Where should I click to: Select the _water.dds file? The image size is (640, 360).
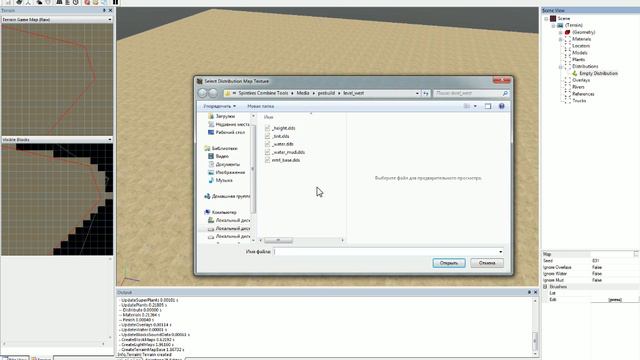282,144
